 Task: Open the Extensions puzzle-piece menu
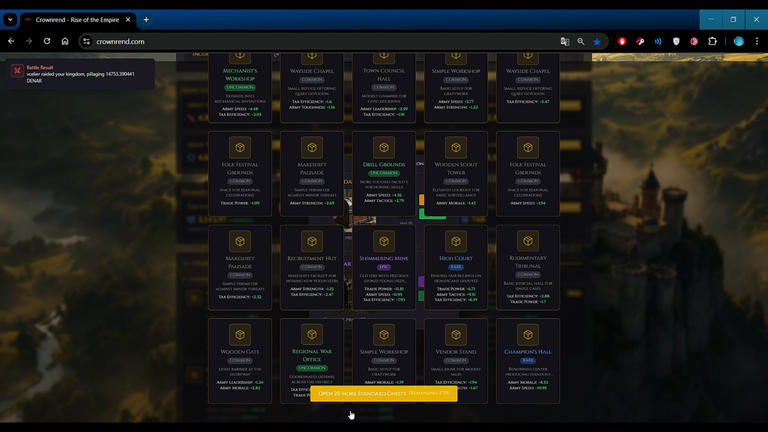[x=712, y=42]
